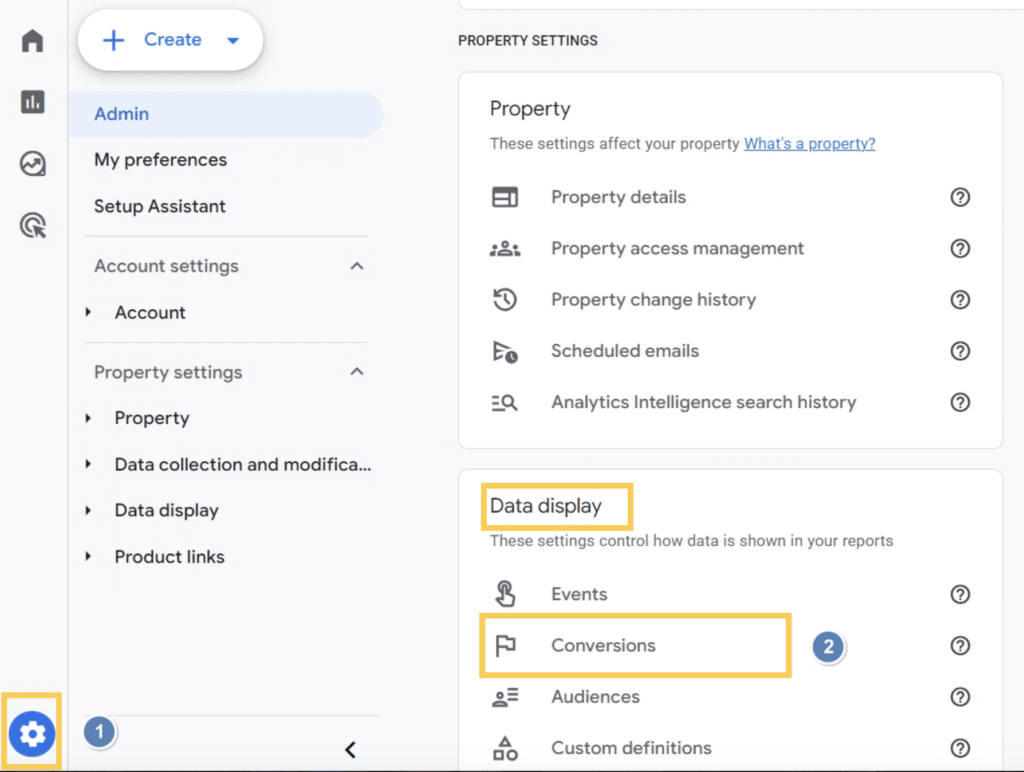Viewport: 1024px width, 772px height.
Task: Open Scheduled emails
Action: tap(625, 351)
